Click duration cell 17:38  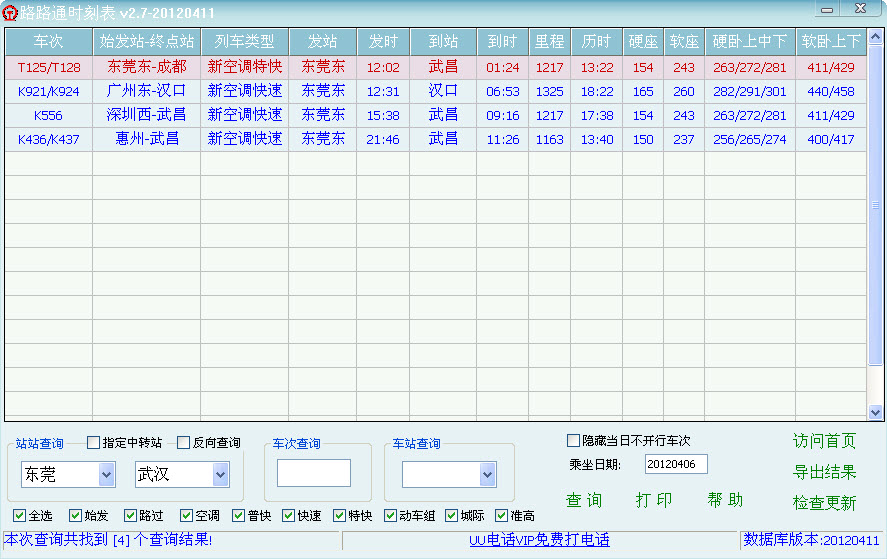[x=597, y=115]
